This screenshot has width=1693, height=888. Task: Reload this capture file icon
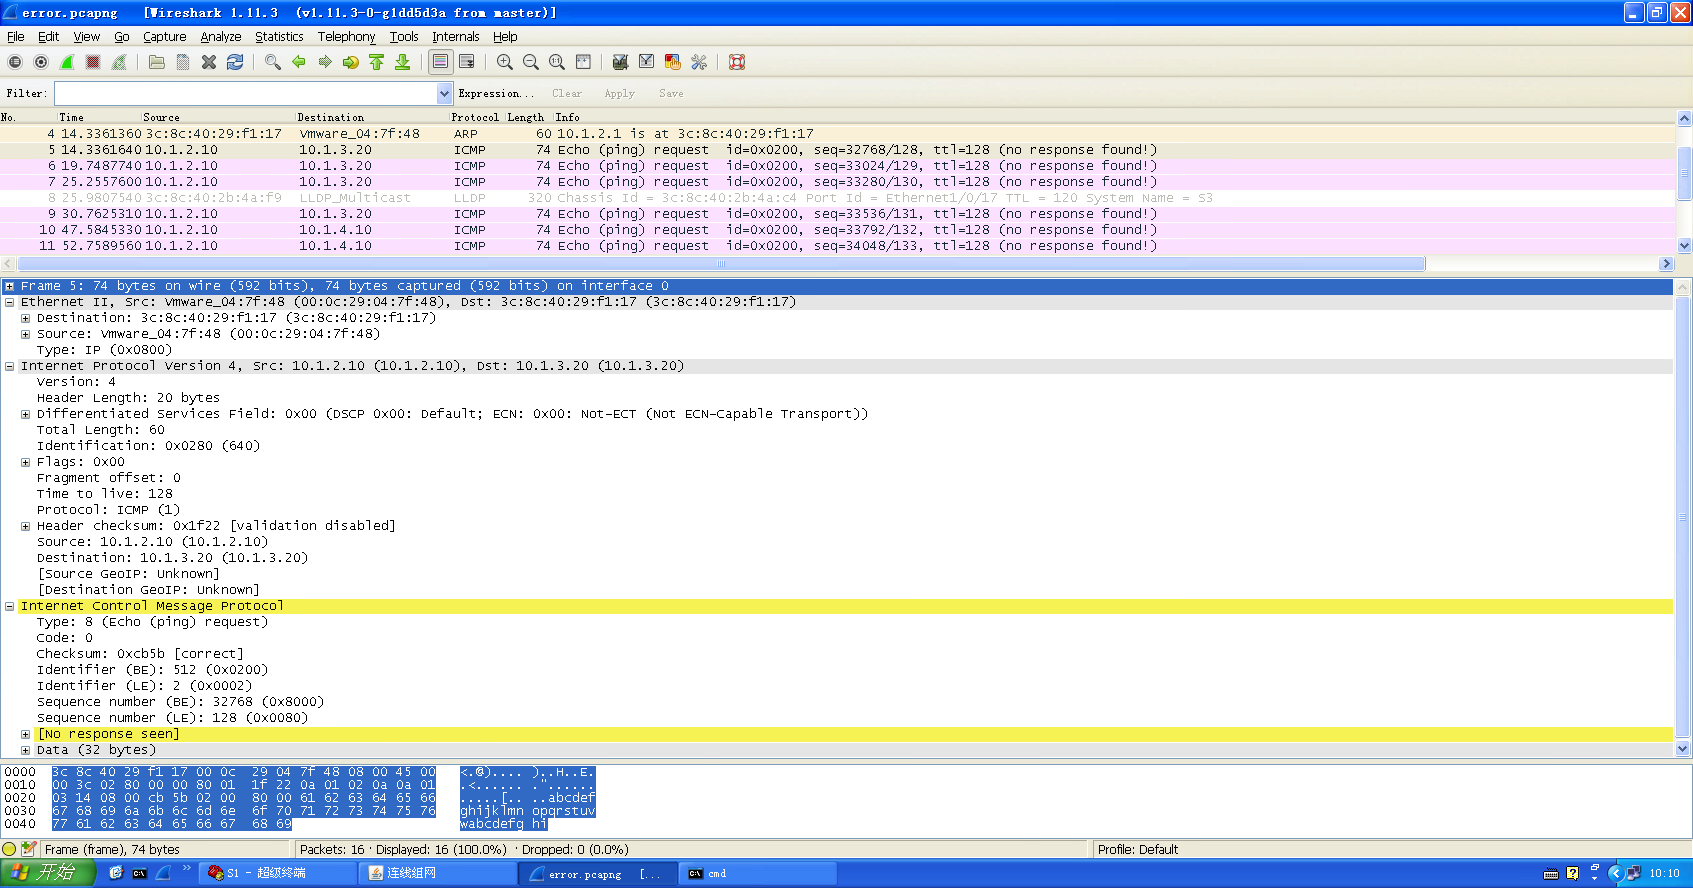[235, 62]
